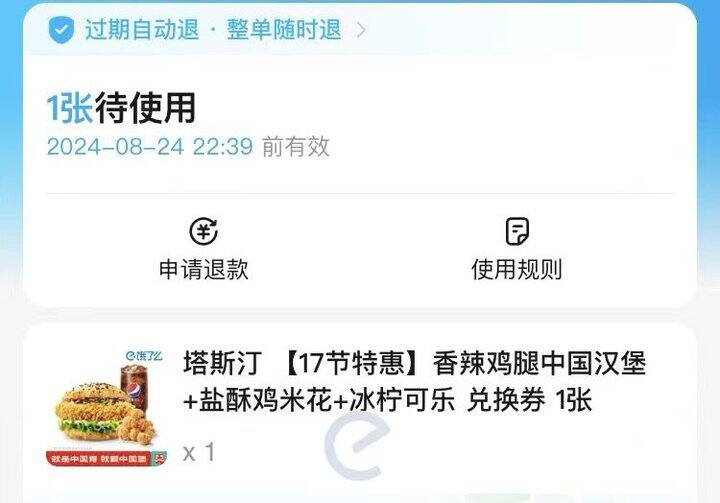The height and width of the screenshot is (503, 720).
Task: Open the burger combo product thumbnail
Action: [x=107, y=408]
